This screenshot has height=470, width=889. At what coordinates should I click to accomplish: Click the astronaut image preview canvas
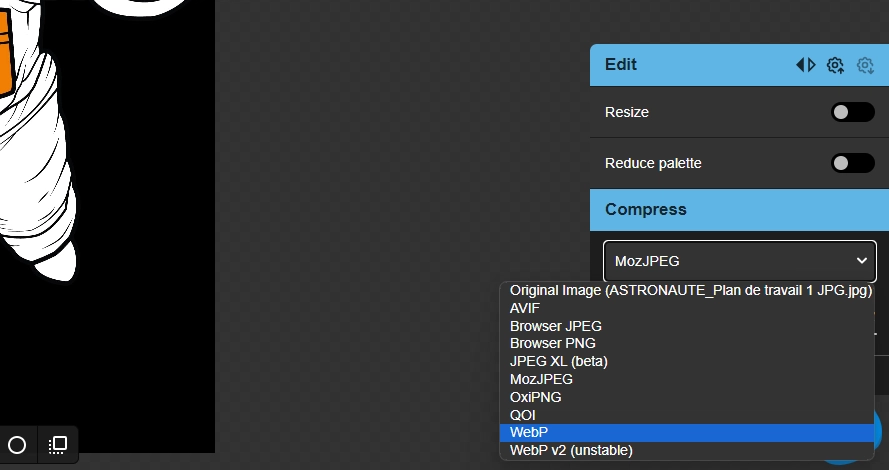tap(107, 226)
